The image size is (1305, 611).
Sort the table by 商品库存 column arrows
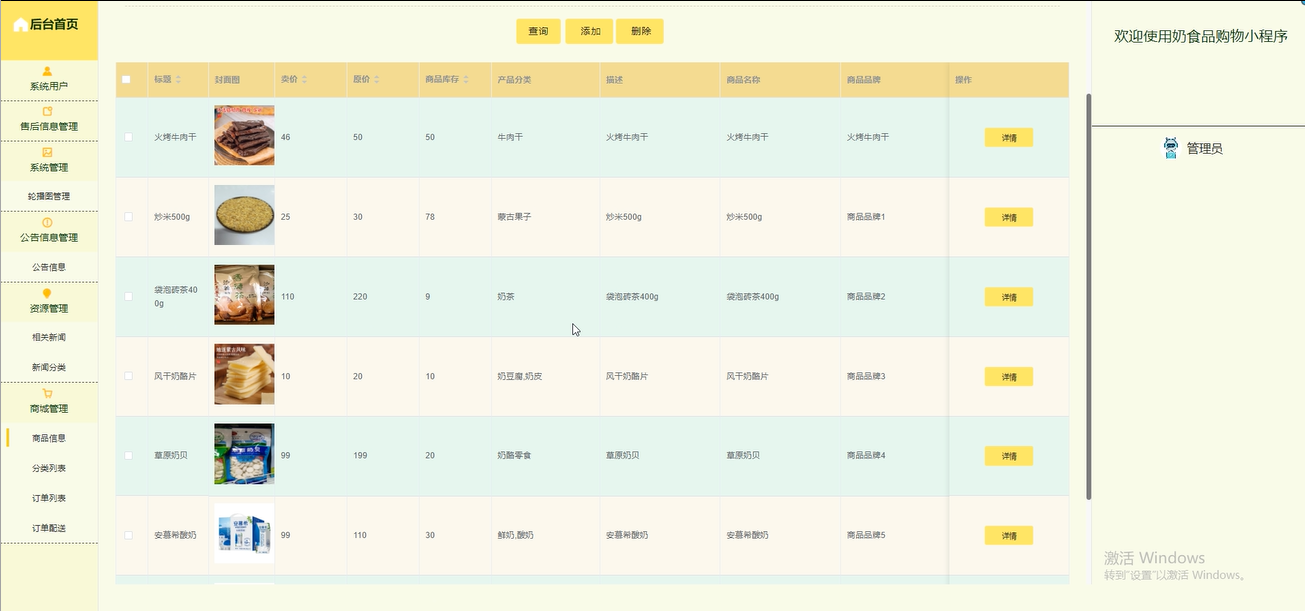(x=467, y=79)
